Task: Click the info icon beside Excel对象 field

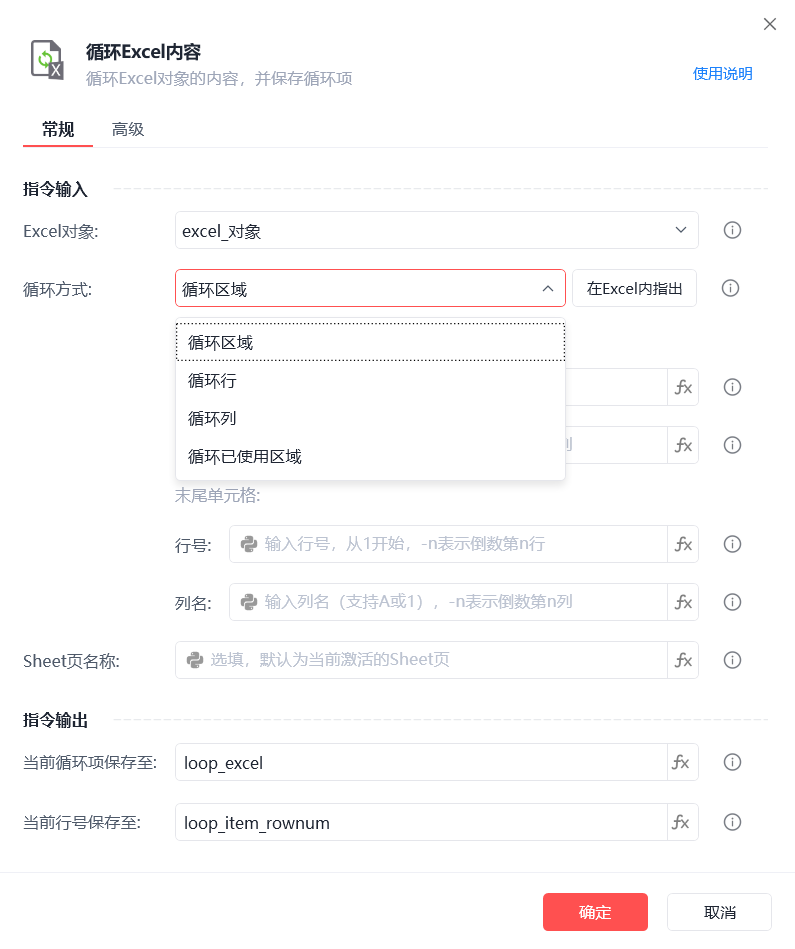Action: coord(732,230)
